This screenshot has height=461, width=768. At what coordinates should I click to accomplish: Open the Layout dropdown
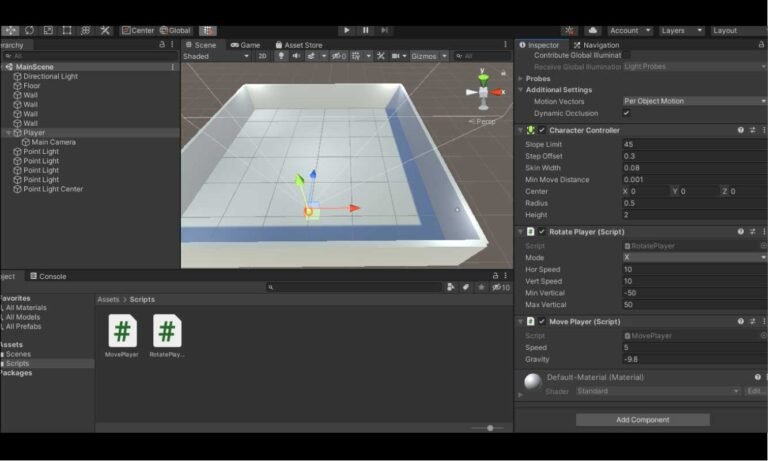point(739,30)
